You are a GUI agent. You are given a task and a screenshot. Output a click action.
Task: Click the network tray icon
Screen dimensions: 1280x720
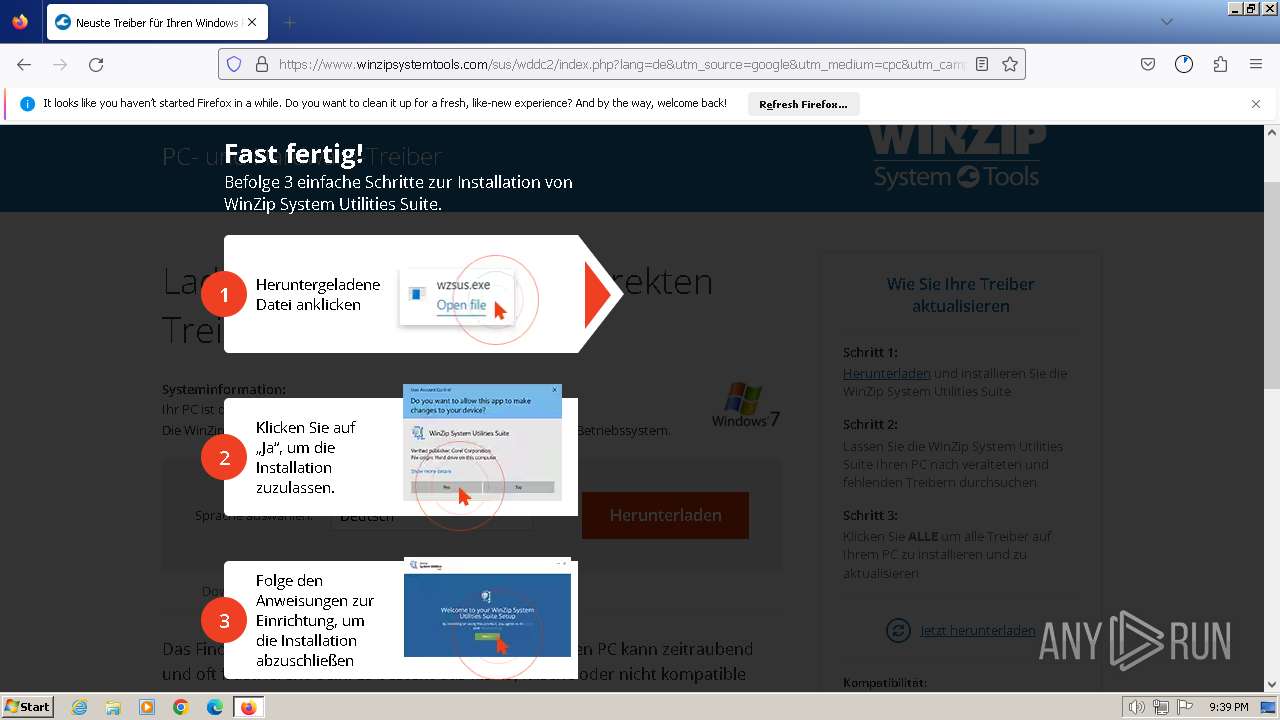(1161, 707)
